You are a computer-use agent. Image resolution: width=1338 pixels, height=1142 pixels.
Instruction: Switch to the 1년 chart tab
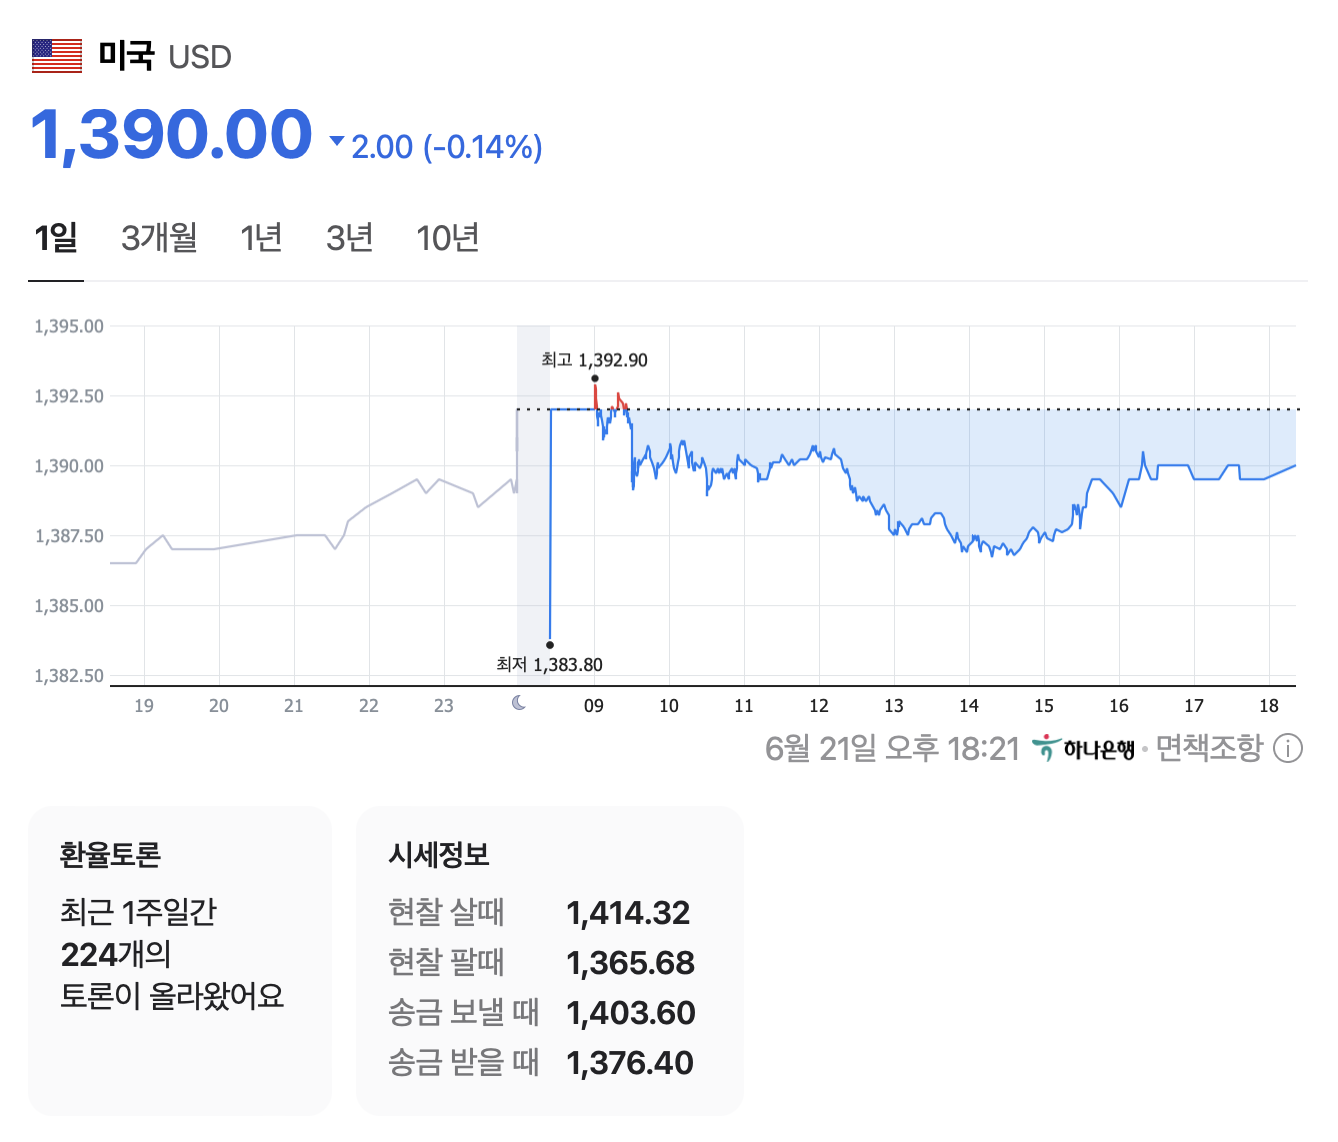[x=261, y=238]
